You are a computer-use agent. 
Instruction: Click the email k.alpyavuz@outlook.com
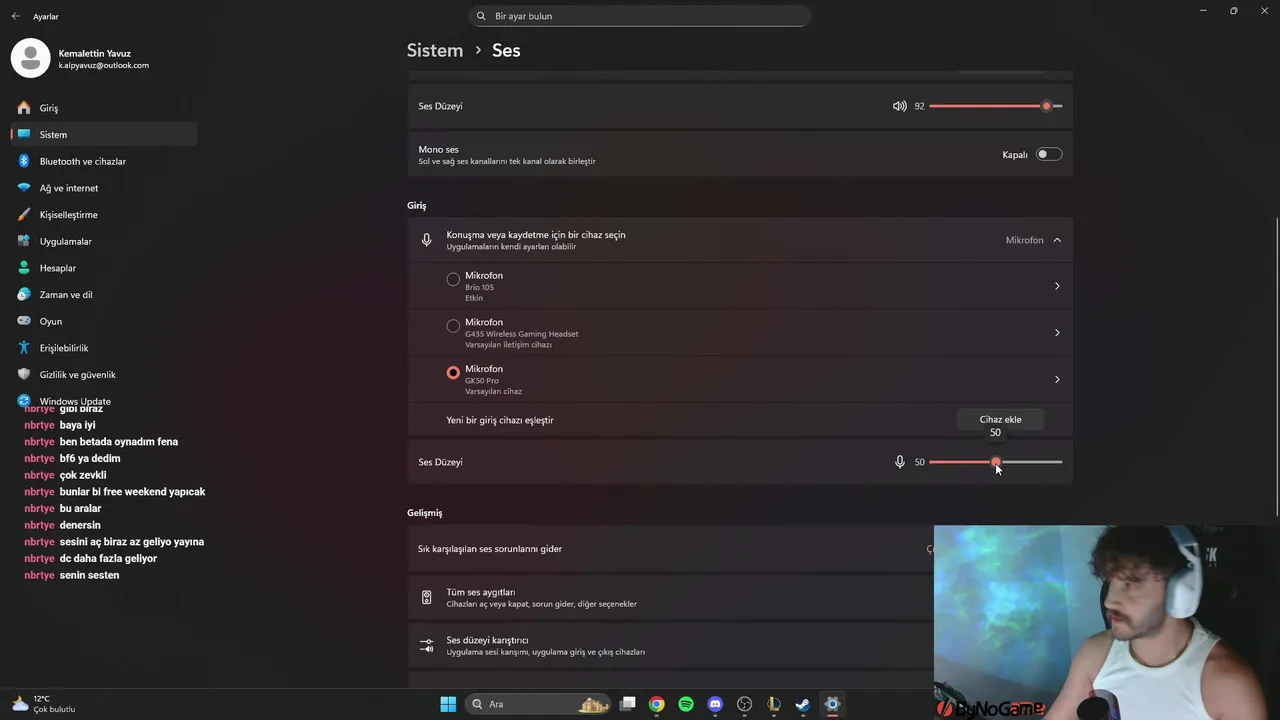coord(103,66)
